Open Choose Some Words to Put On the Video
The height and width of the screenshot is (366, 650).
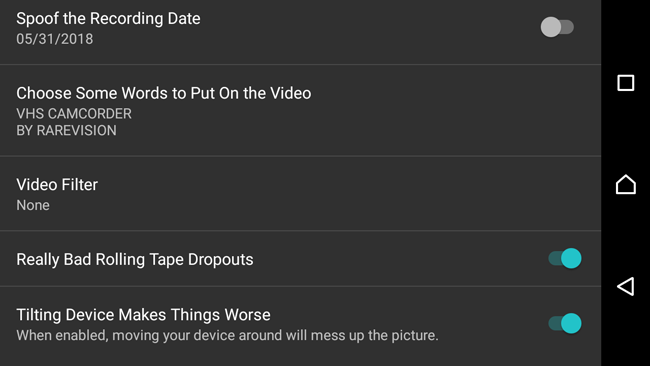pos(301,110)
